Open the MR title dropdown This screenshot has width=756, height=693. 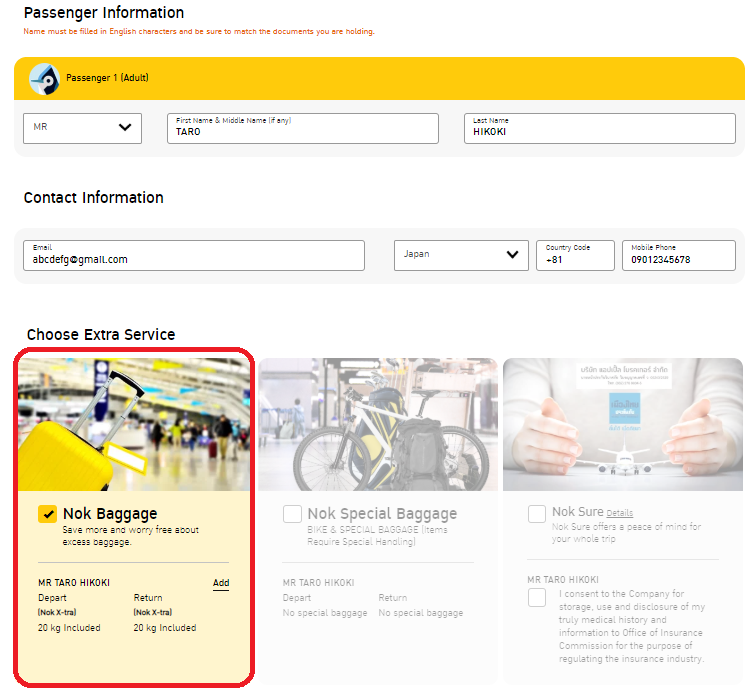[x=82, y=128]
